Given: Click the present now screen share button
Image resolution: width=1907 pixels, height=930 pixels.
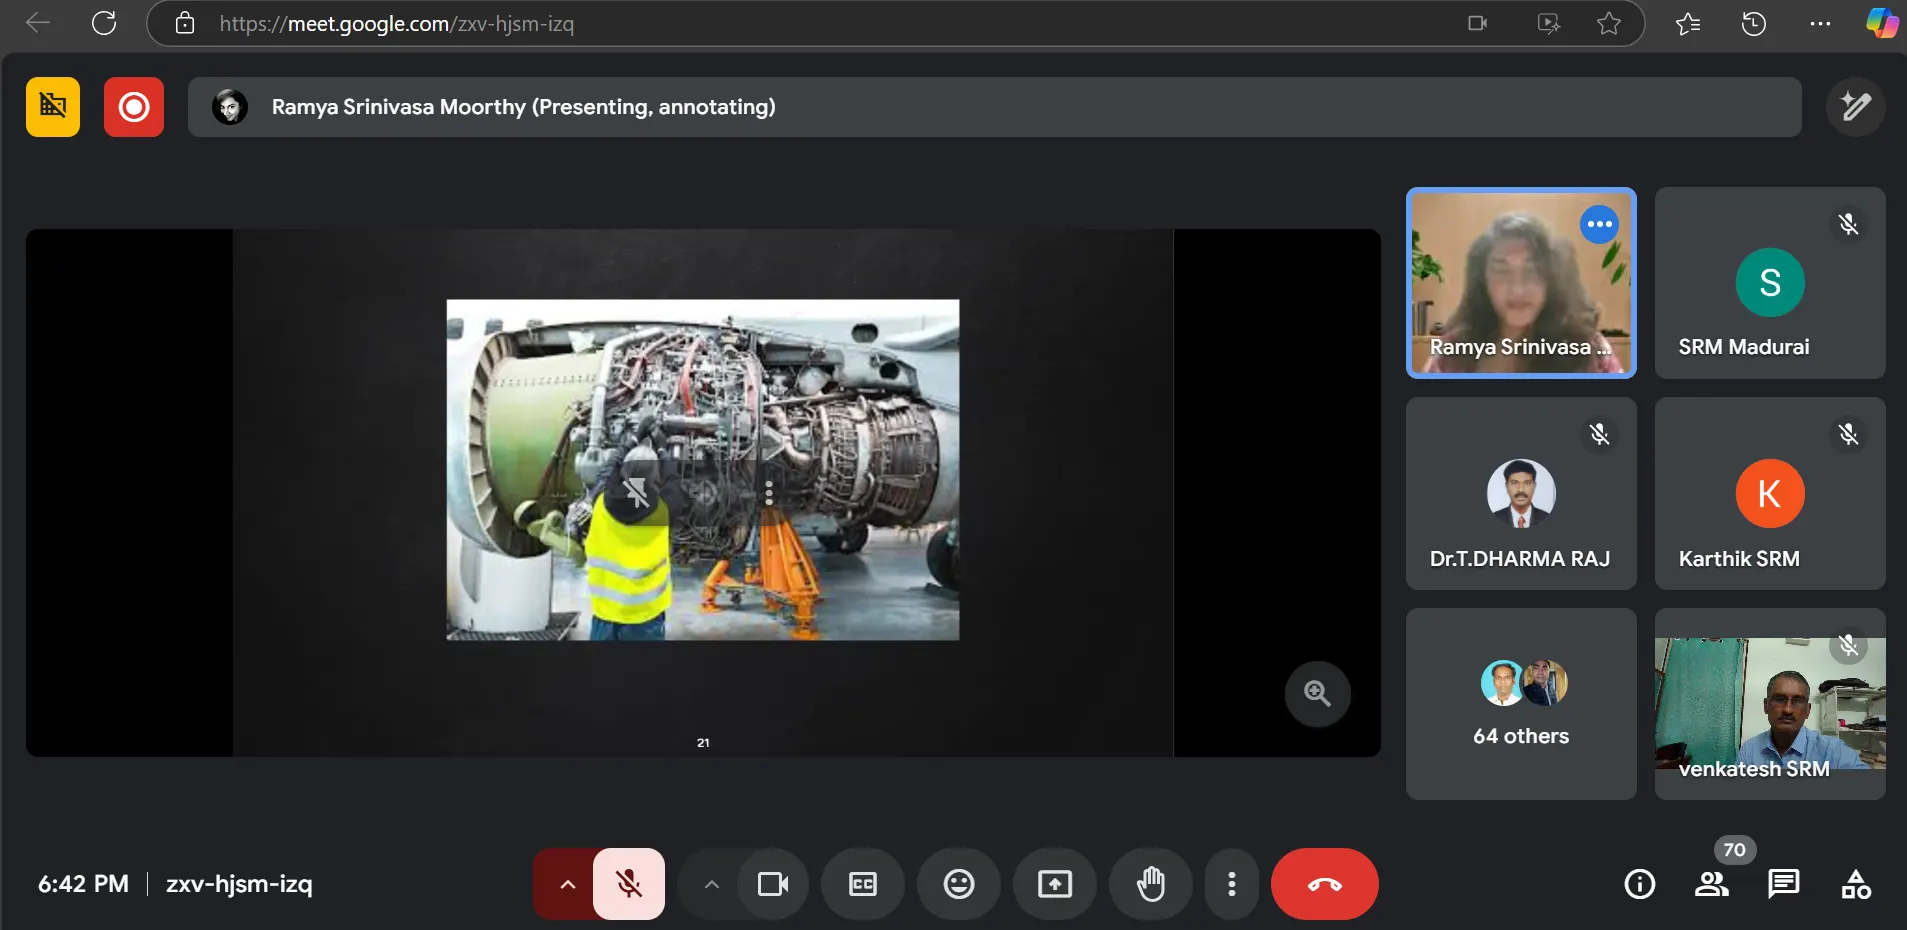Looking at the screenshot, I should [x=1055, y=884].
